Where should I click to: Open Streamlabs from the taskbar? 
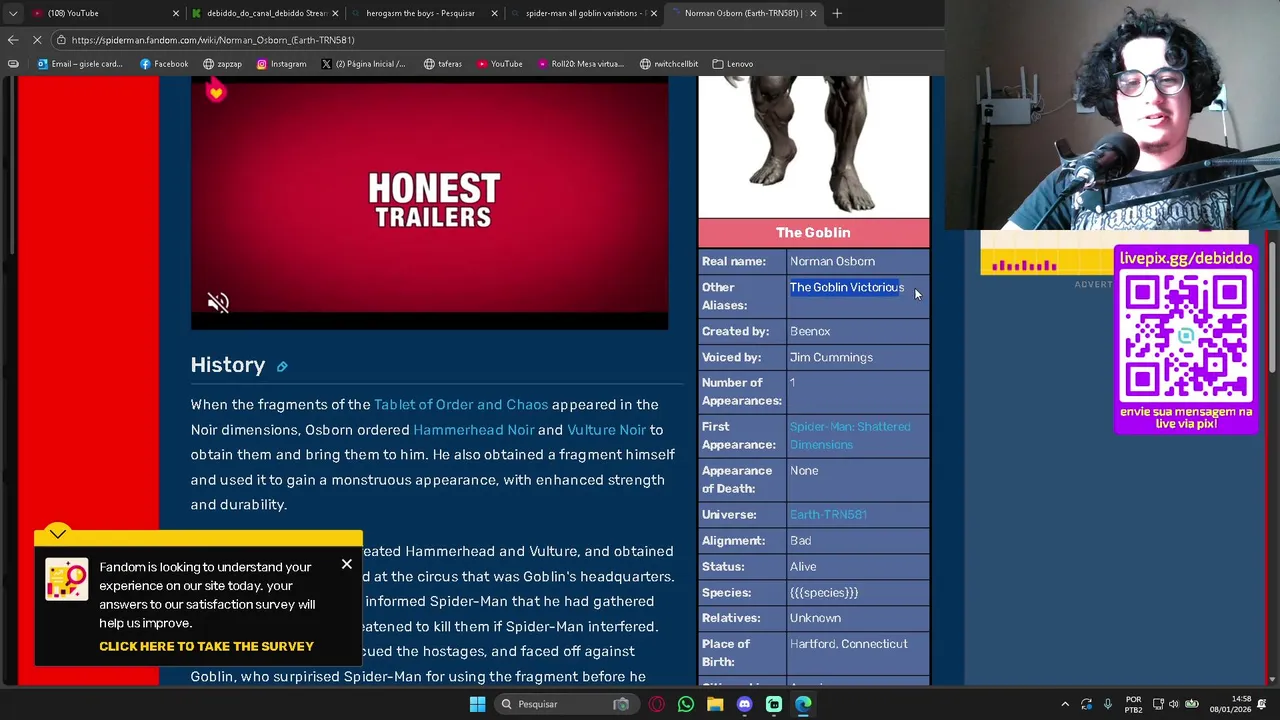(x=774, y=704)
